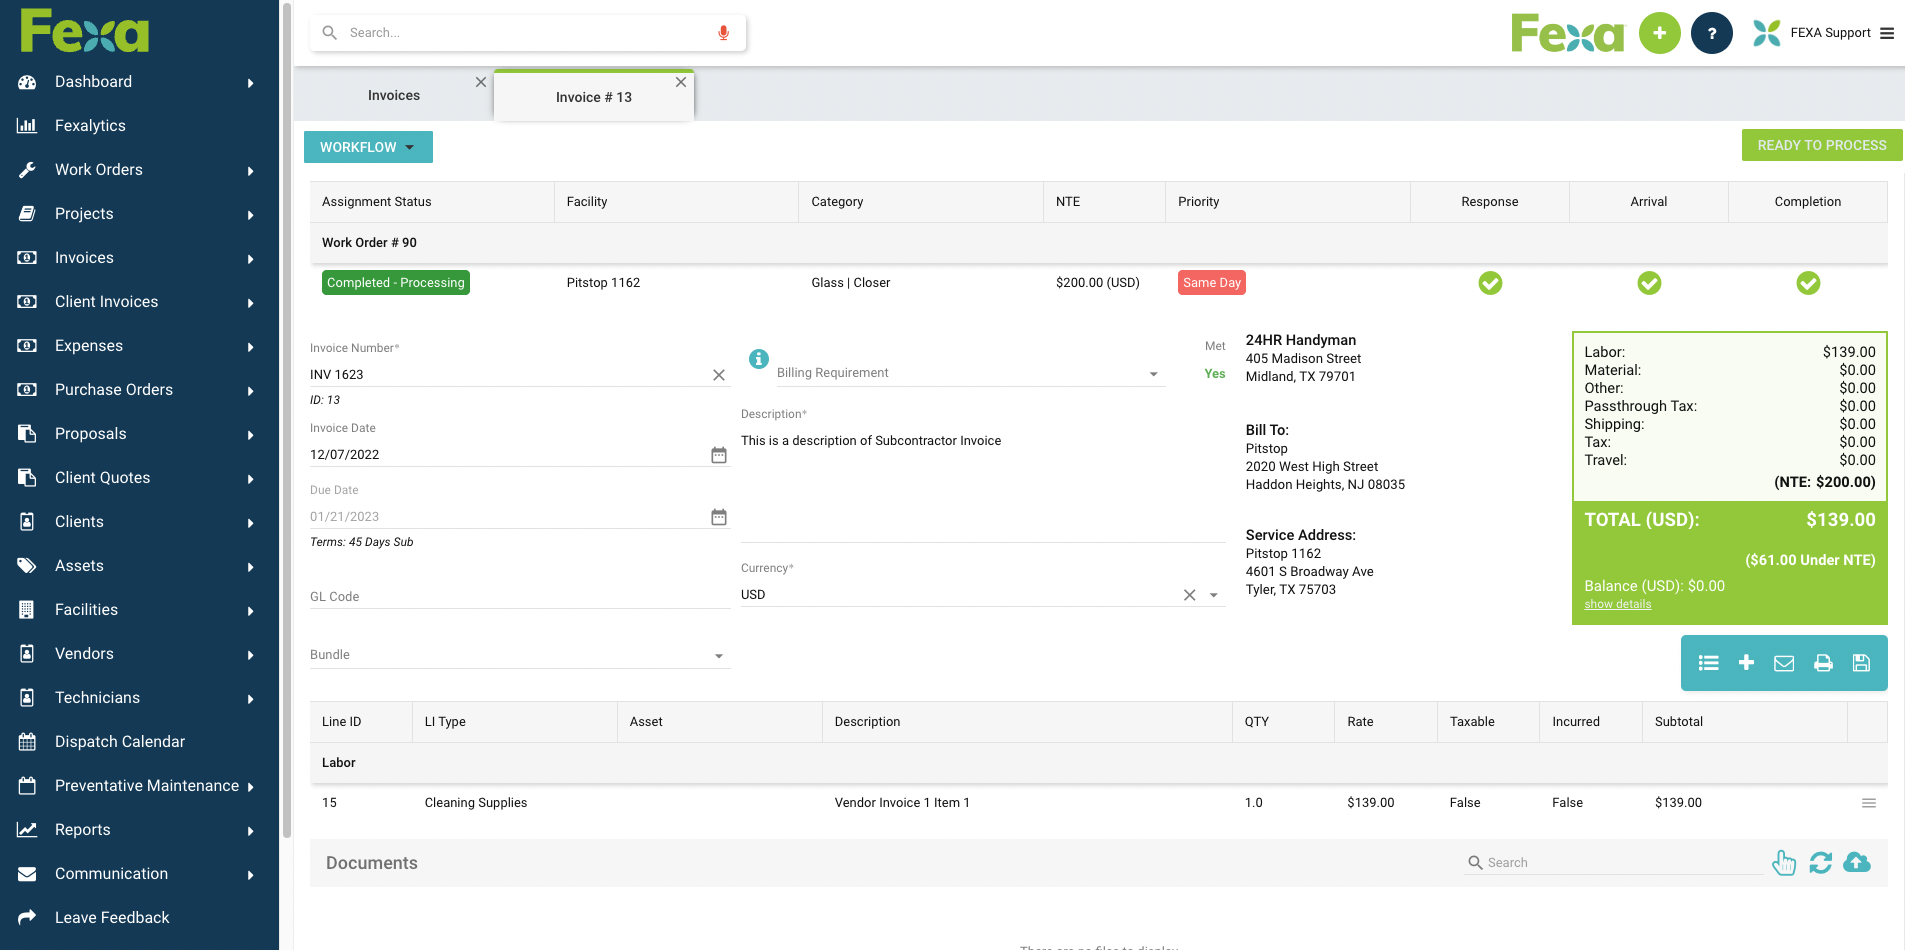This screenshot has height=950, width=1905.
Task: Click the cloud upload icon in Documents
Action: pos(1857,862)
